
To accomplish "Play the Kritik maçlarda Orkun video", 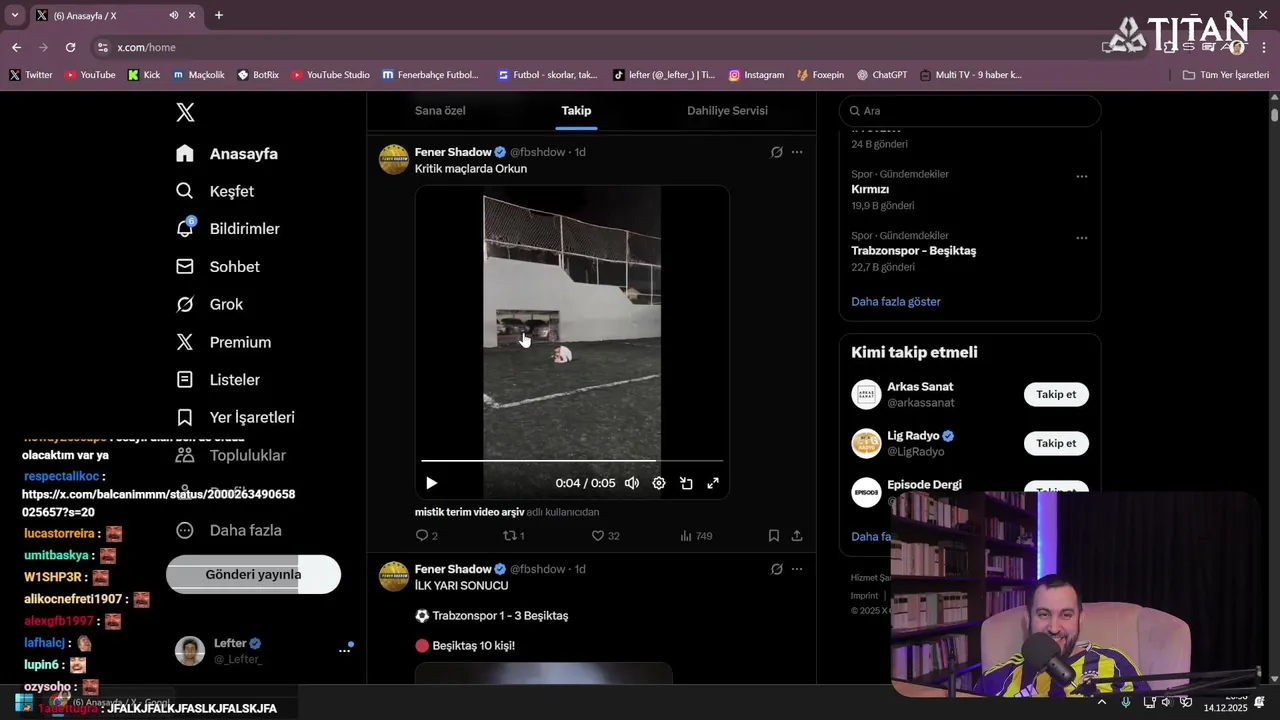I will coord(431,483).
